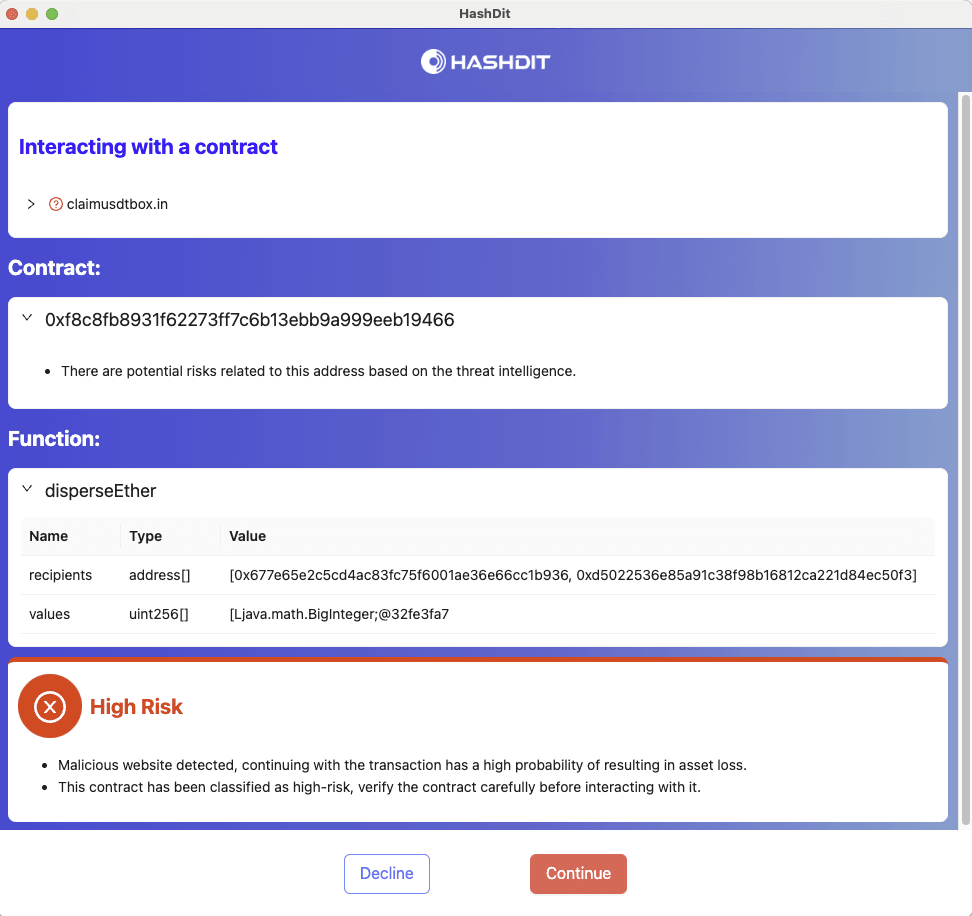This screenshot has width=972, height=916.
Task: Minimize the HashDit window
Action: click(x=32, y=14)
